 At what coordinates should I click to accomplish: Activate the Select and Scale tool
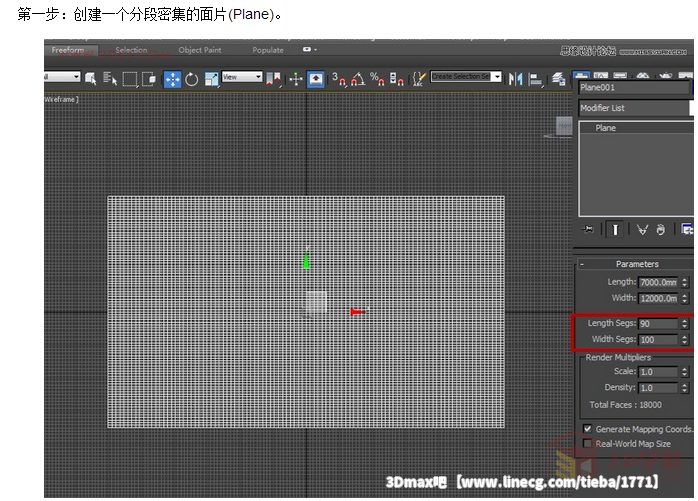(x=211, y=79)
